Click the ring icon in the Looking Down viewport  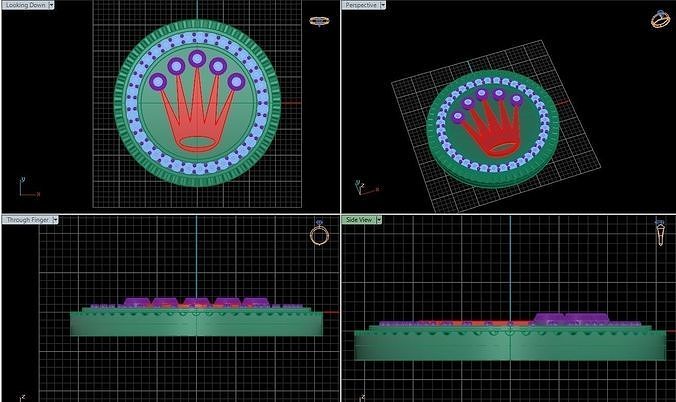319,21
